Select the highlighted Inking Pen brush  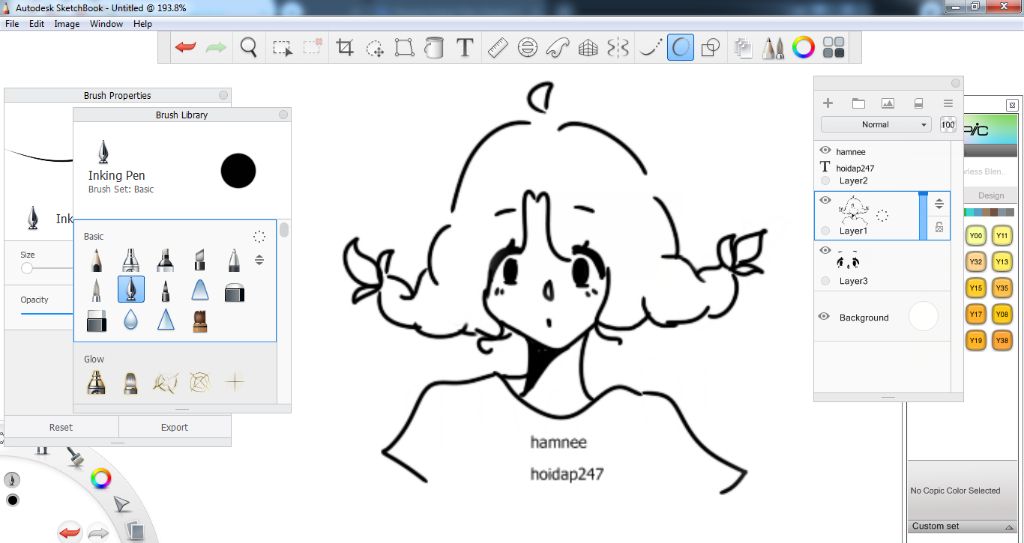coord(131,289)
